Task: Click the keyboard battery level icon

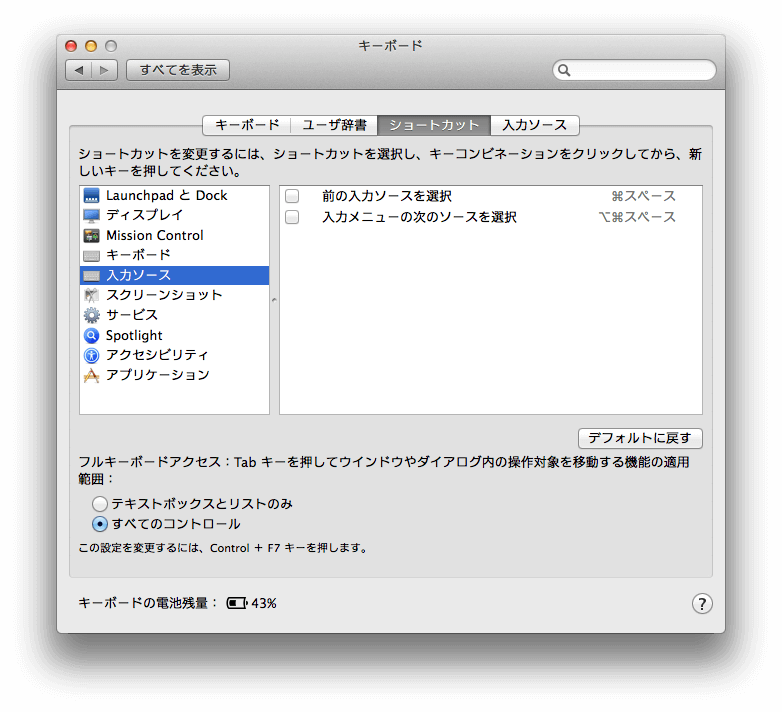Action: [x=237, y=603]
